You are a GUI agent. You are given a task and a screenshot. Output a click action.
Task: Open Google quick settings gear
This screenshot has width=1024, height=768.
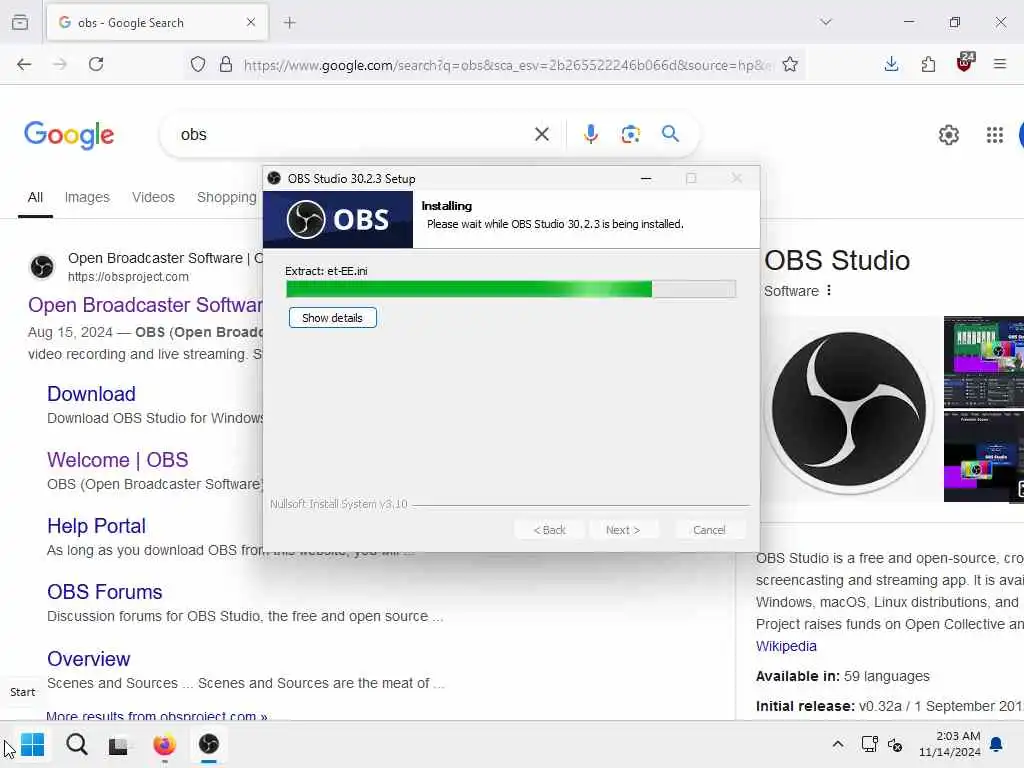tap(949, 135)
